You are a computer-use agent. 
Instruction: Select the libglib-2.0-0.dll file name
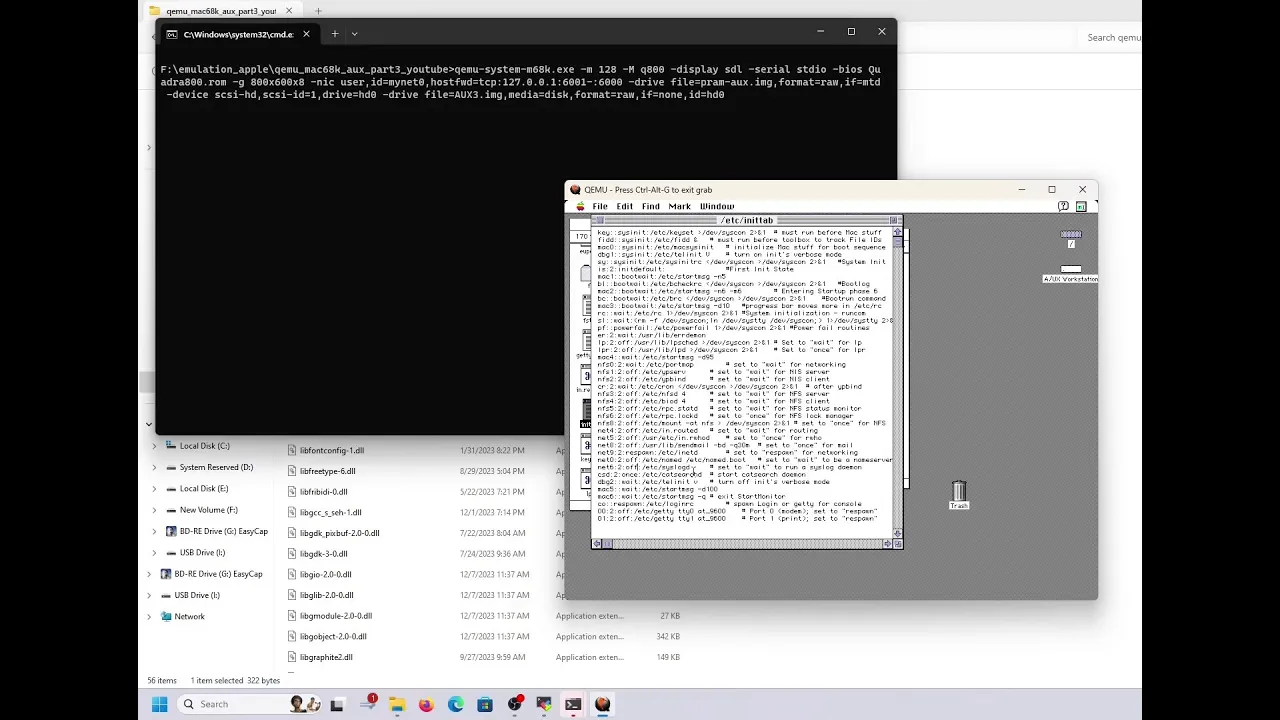(326, 595)
